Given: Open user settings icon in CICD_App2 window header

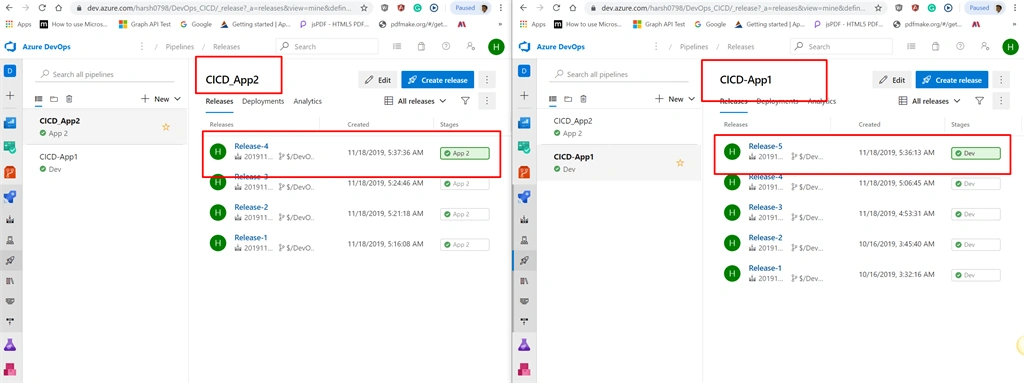Looking at the screenshot, I should 470,47.
